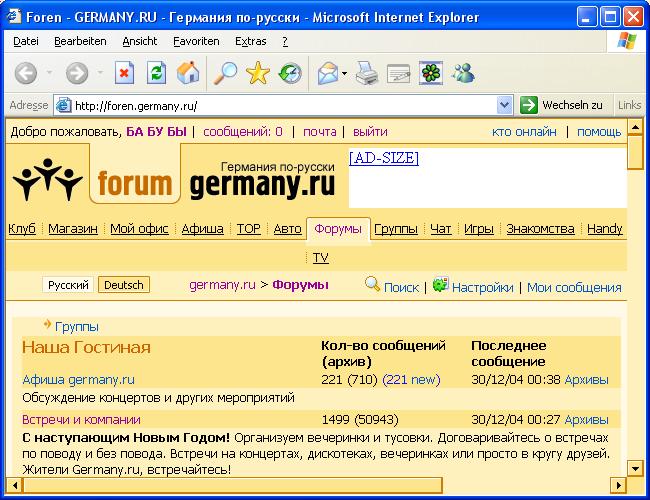
Task: Open the Search magnifier toolbar icon
Action: (226, 73)
